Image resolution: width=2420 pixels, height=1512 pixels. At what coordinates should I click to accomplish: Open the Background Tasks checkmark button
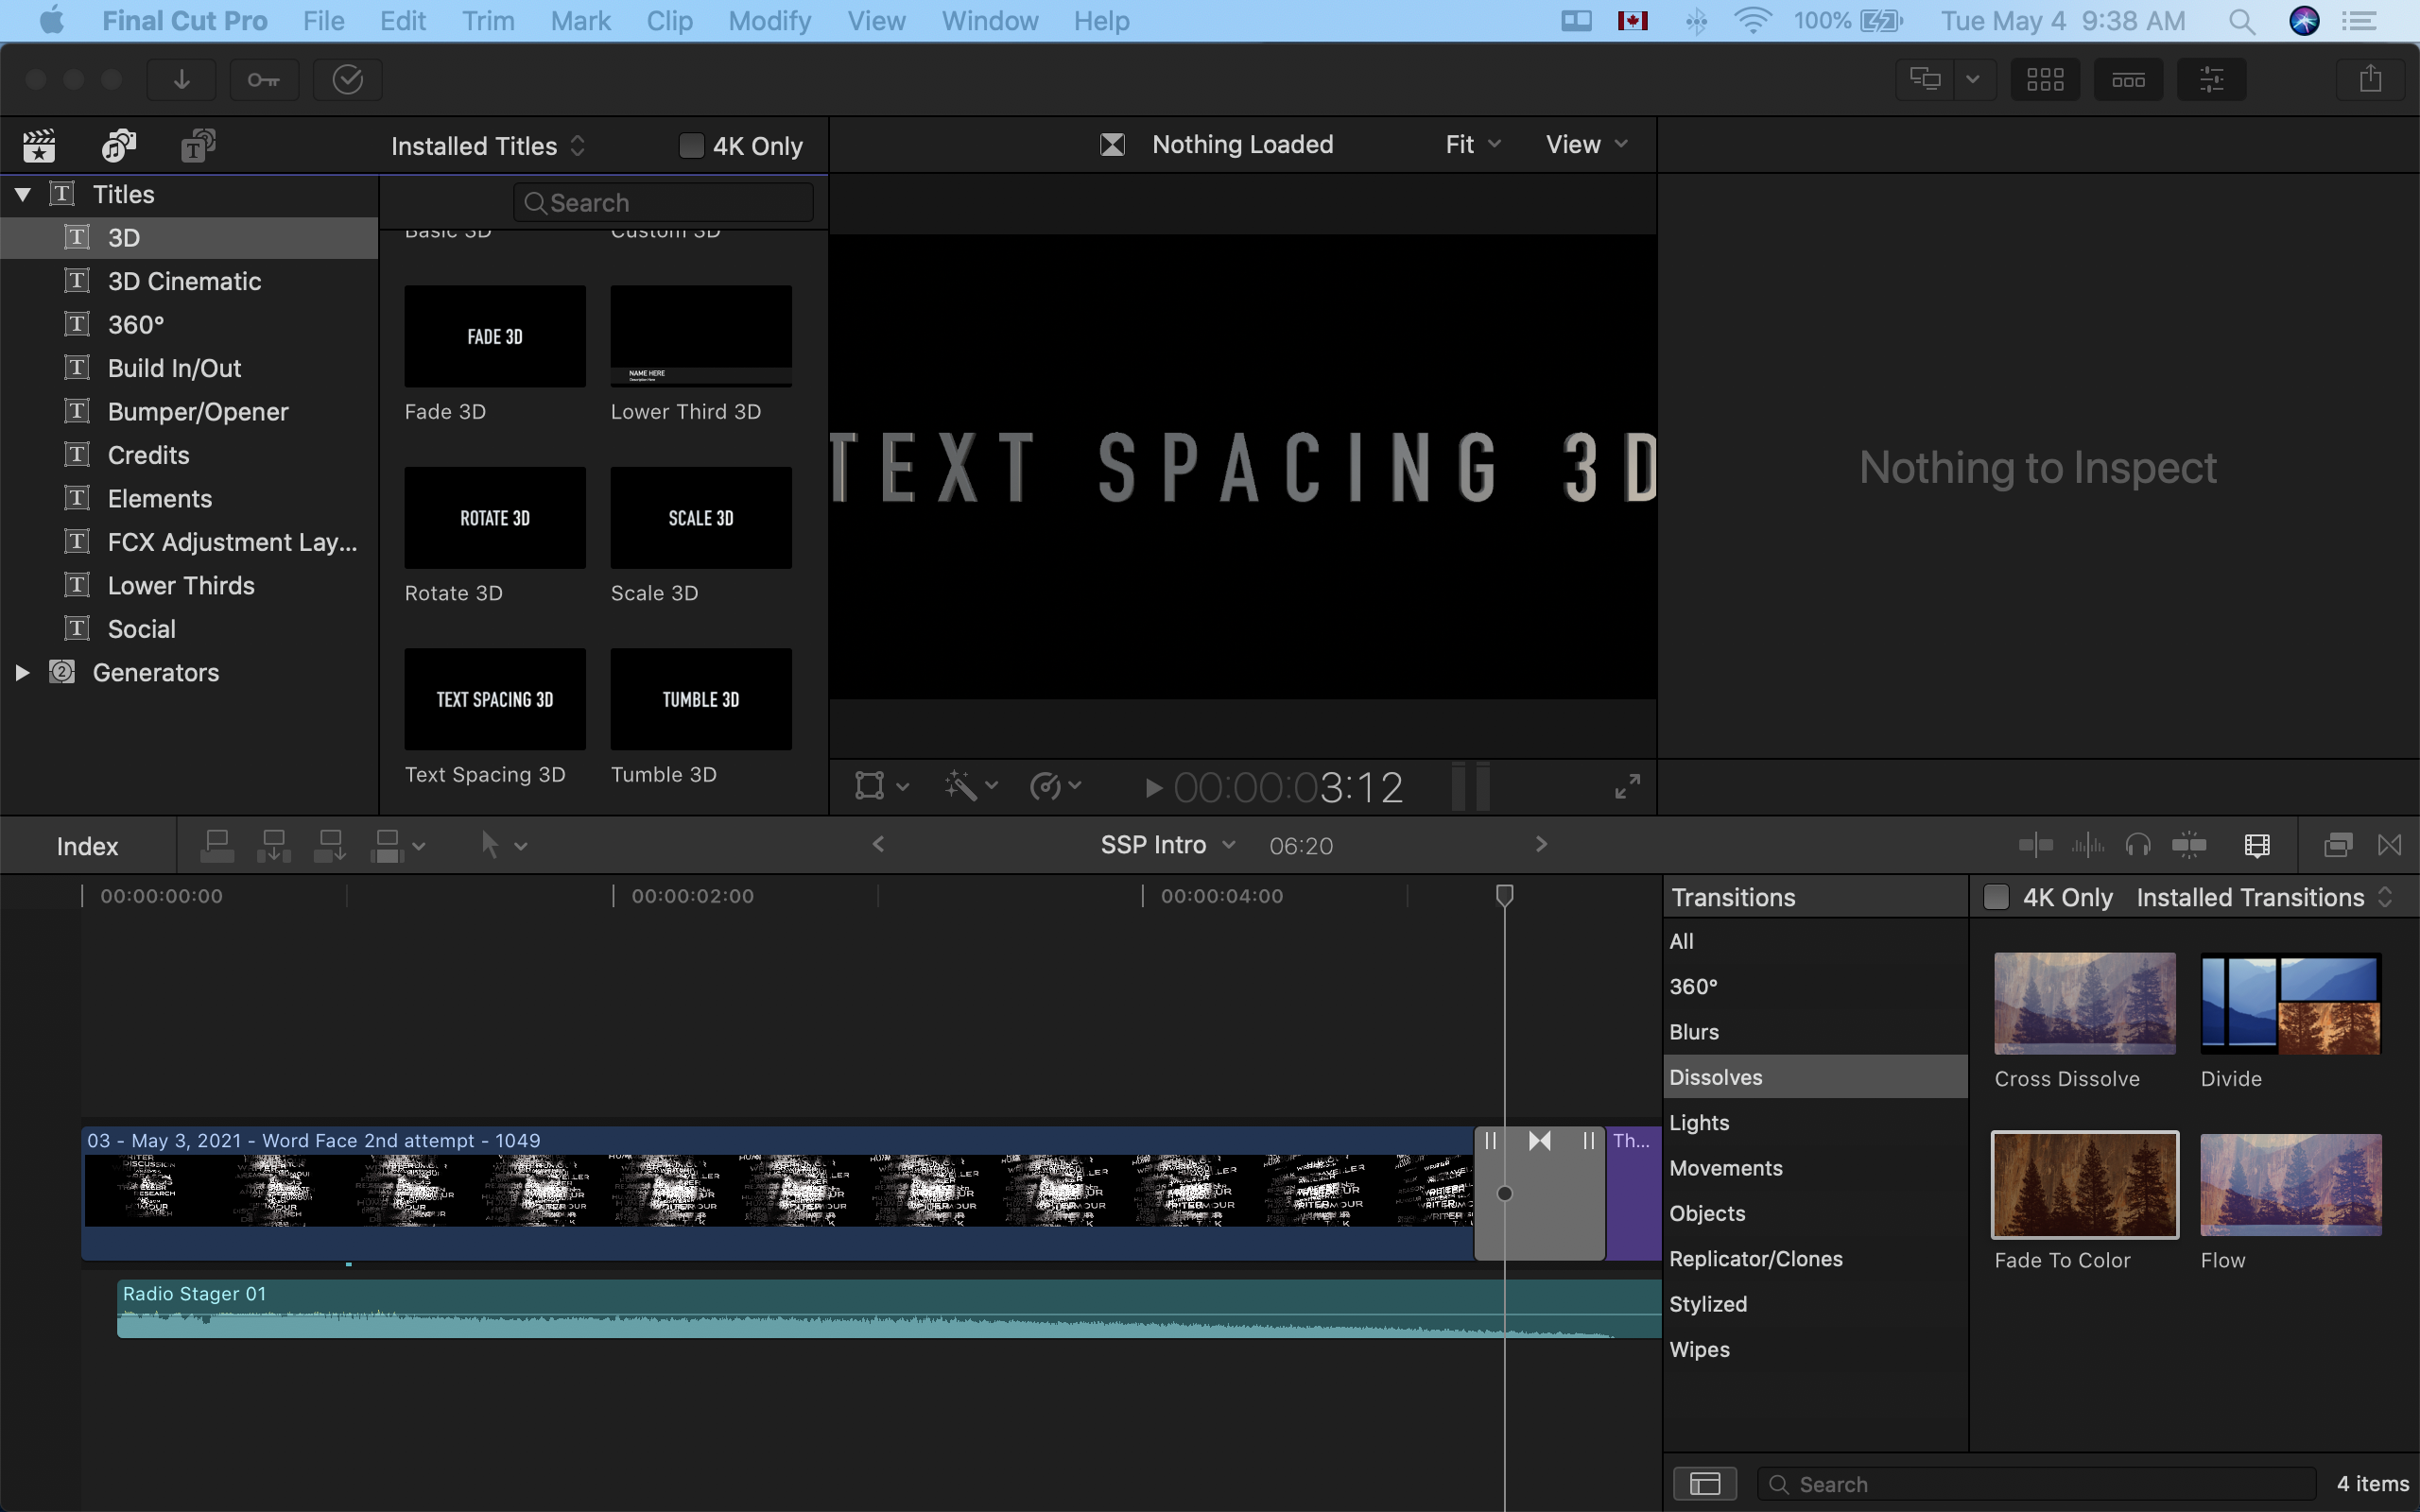point(347,79)
